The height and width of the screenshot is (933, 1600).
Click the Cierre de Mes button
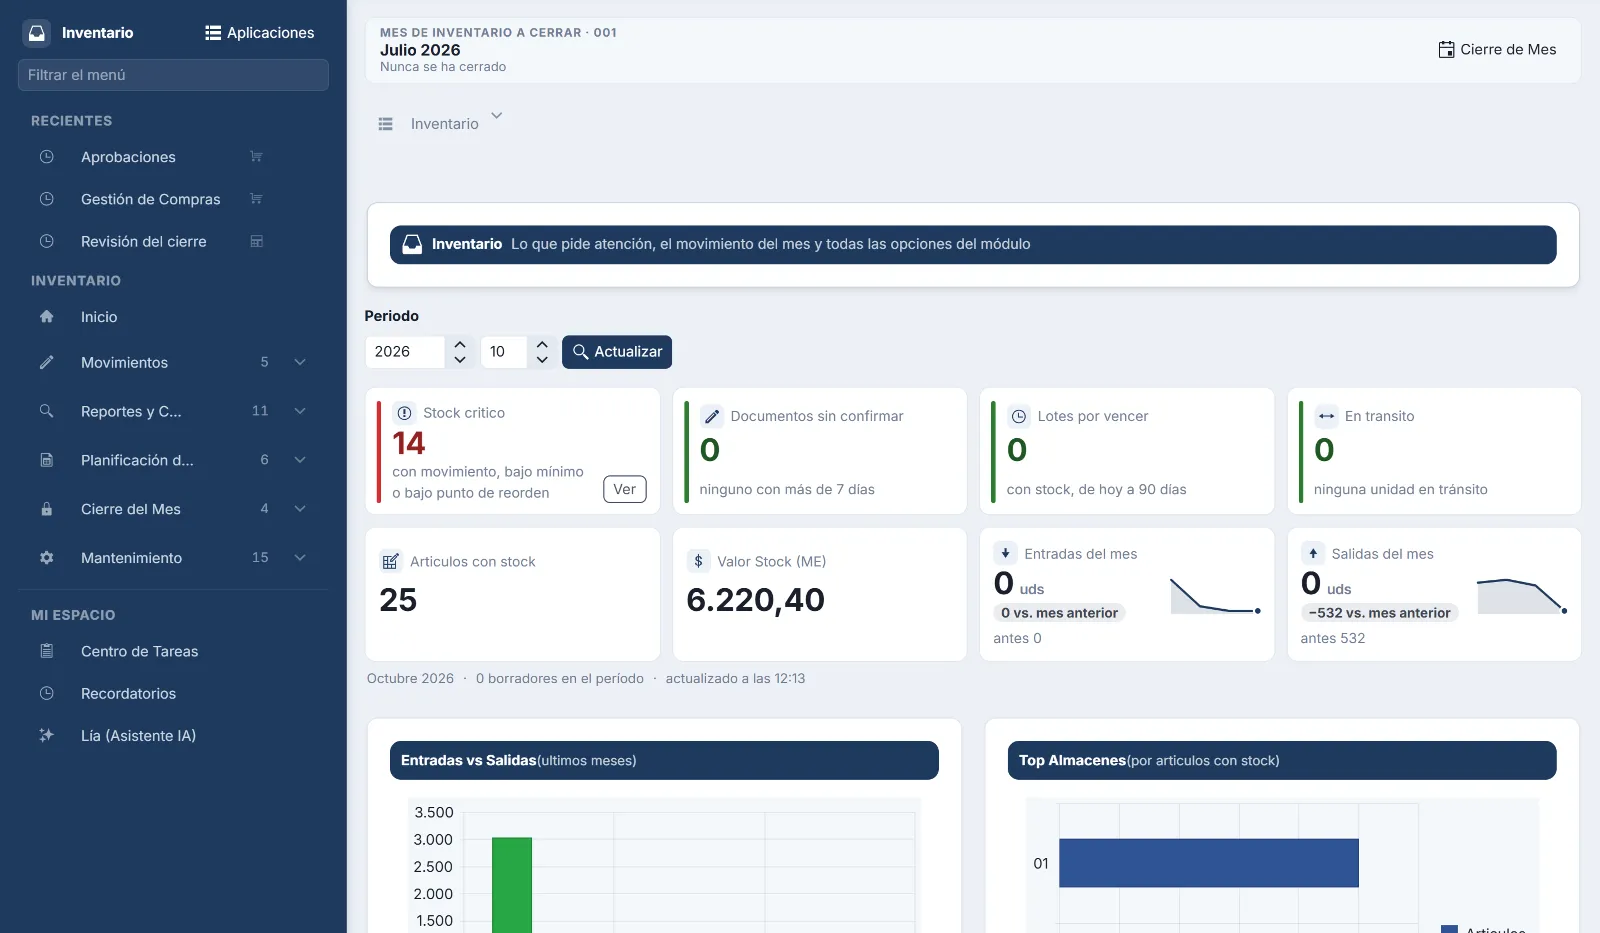pos(1497,49)
